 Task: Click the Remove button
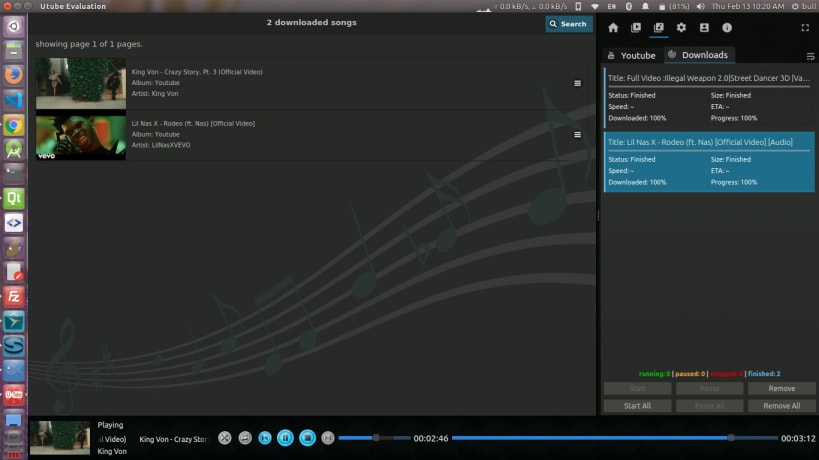781,388
